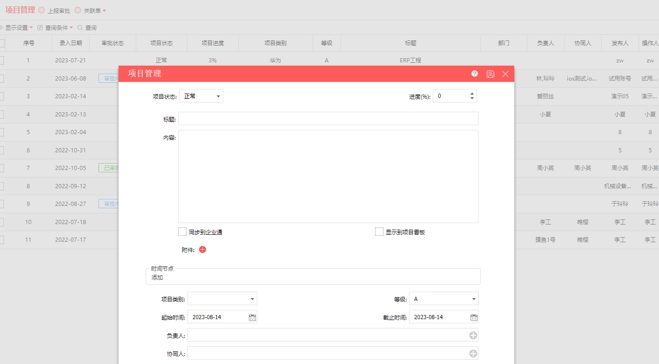This screenshot has width=659, height=364.
Task: Select the 2022-08-27 date cell
Action: [x=71, y=204]
